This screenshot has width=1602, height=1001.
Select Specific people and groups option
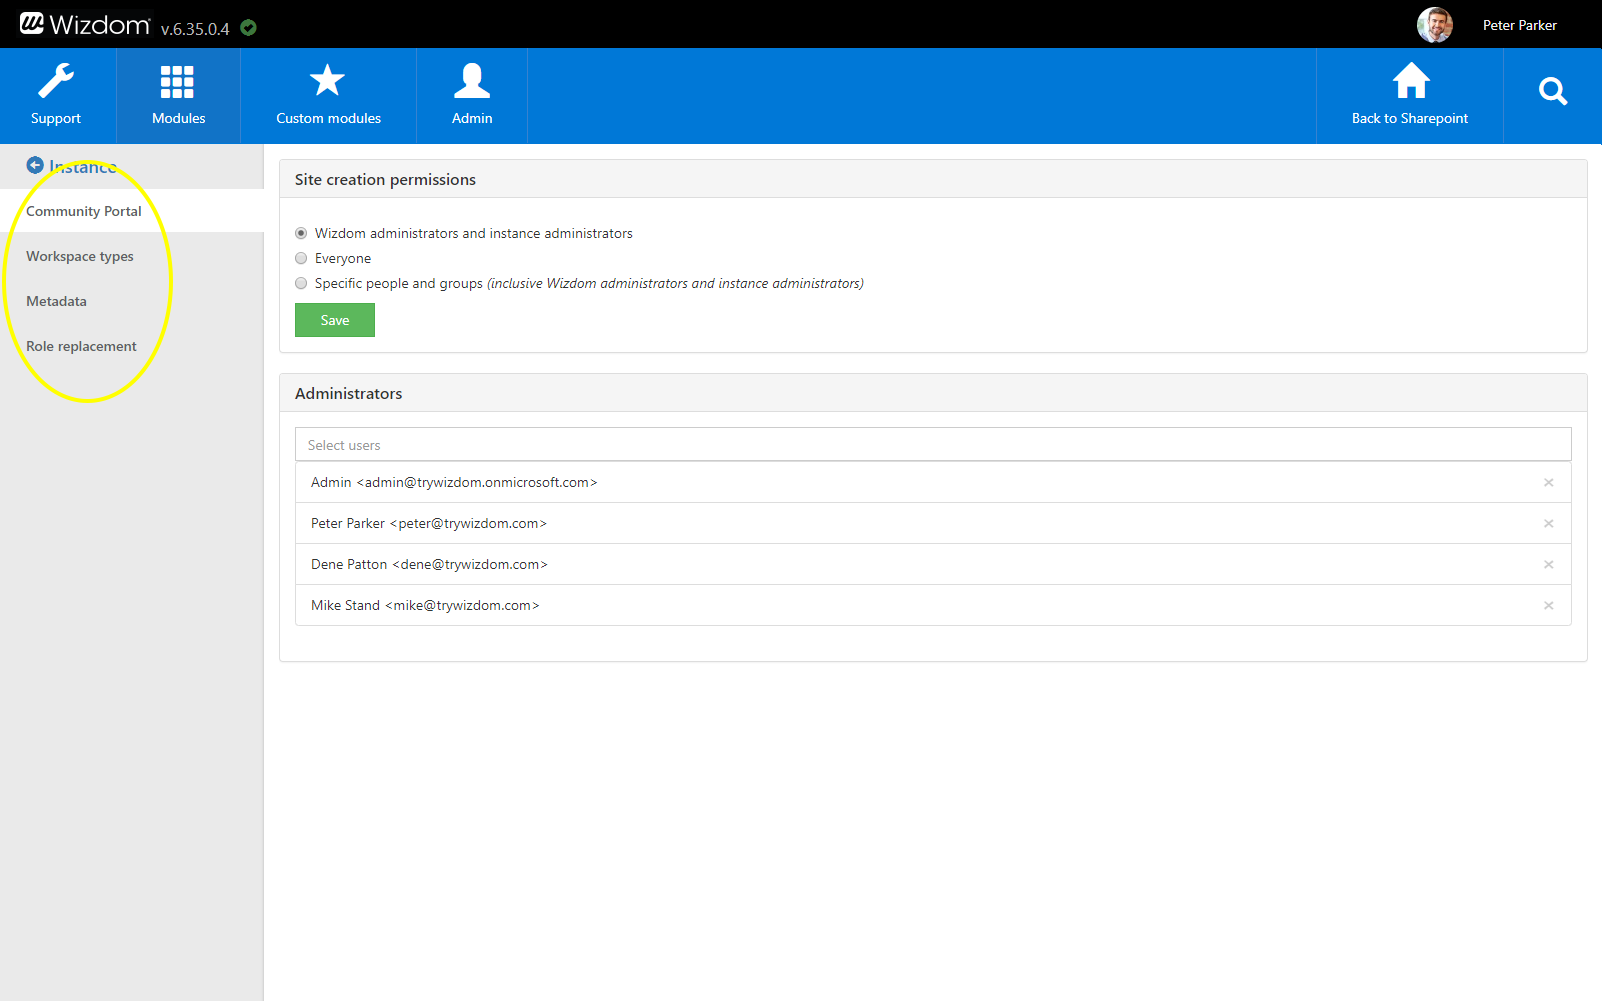(301, 283)
